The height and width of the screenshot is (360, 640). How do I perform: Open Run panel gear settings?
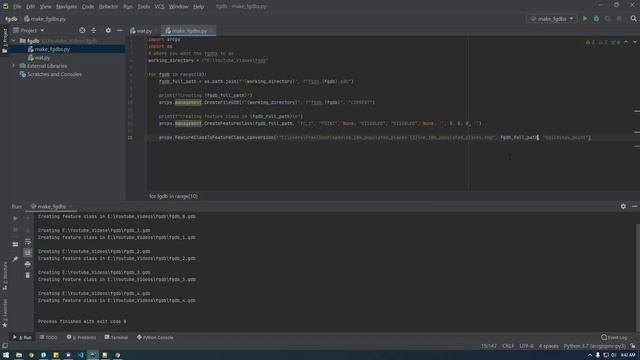[x=623, y=207]
